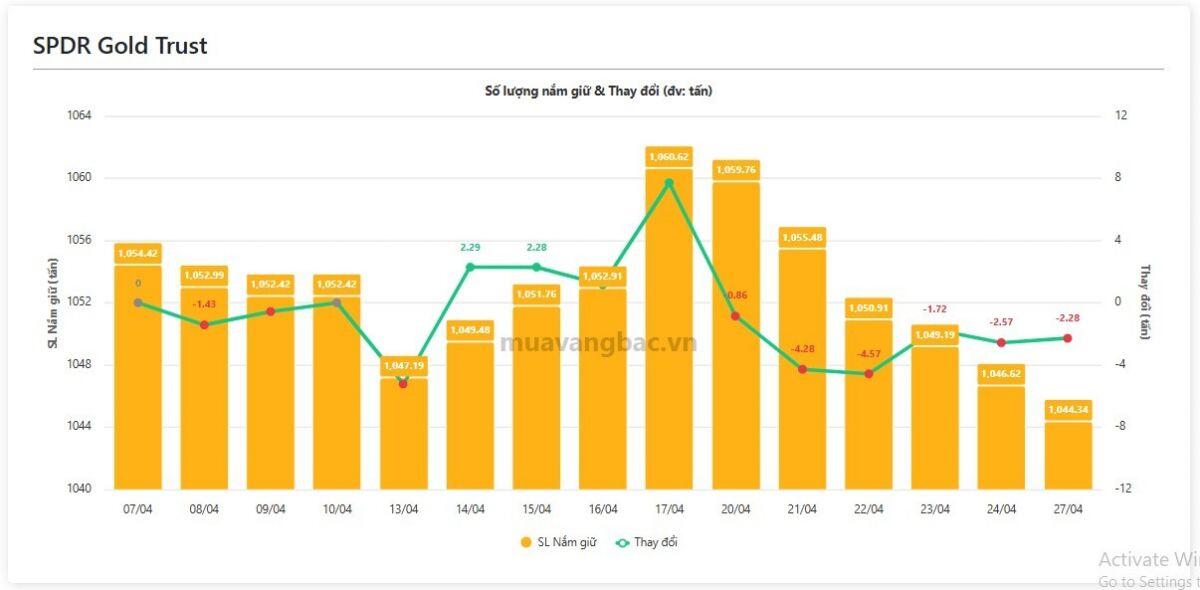Click the chart title Số lượng nắm giữ & Thay đổi
Image resolution: width=1200 pixels, height=590 pixels.
point(599,91)
